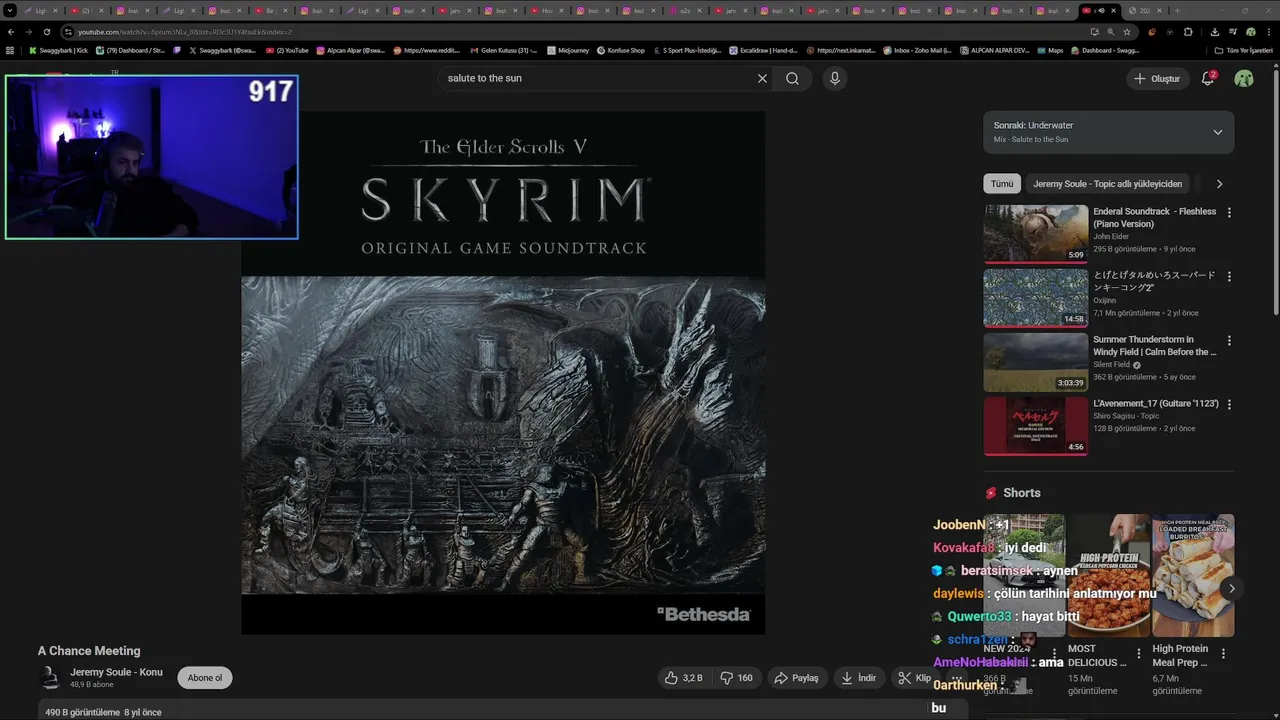Clear the search box with the X

point(762,78)
